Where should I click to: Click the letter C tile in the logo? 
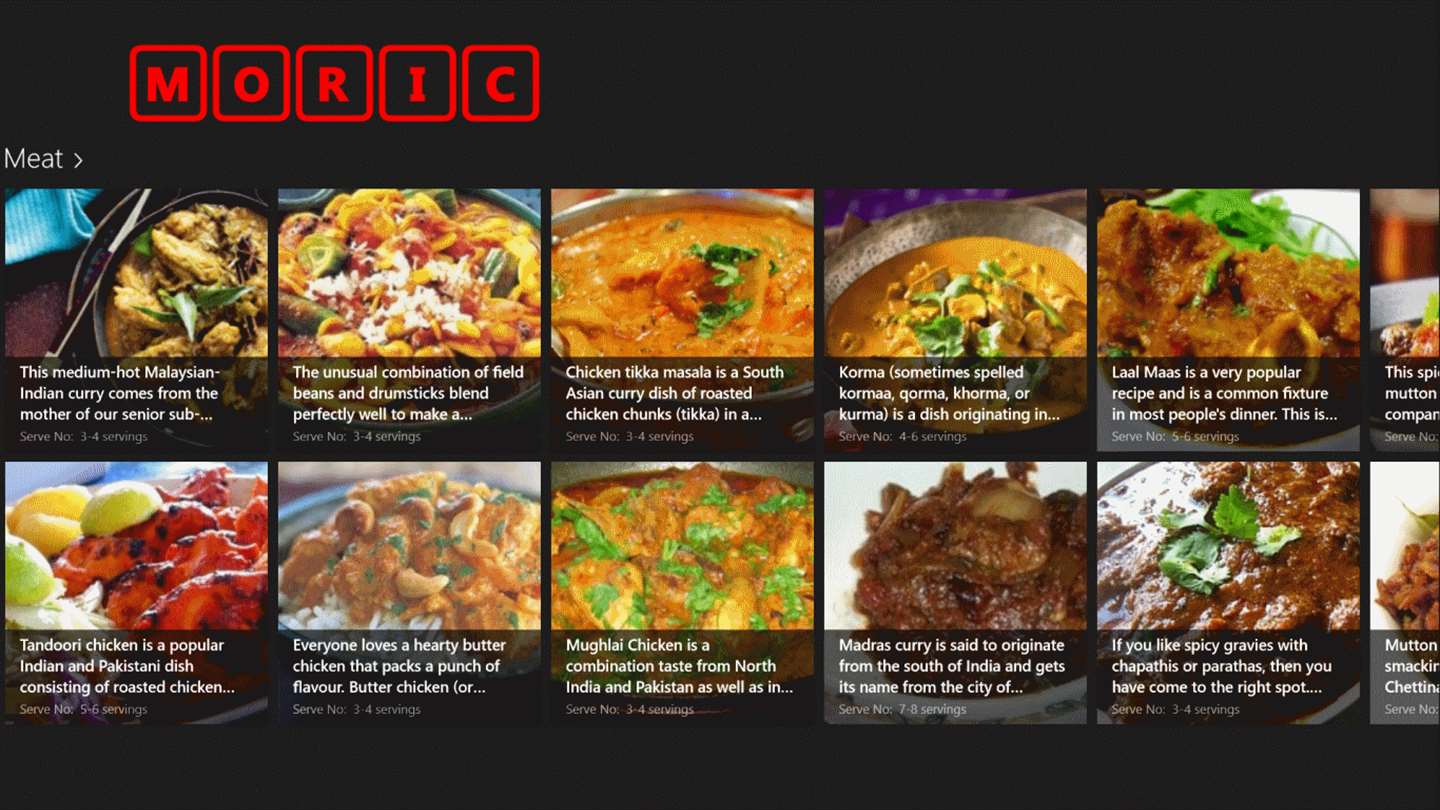pos(500,83)
